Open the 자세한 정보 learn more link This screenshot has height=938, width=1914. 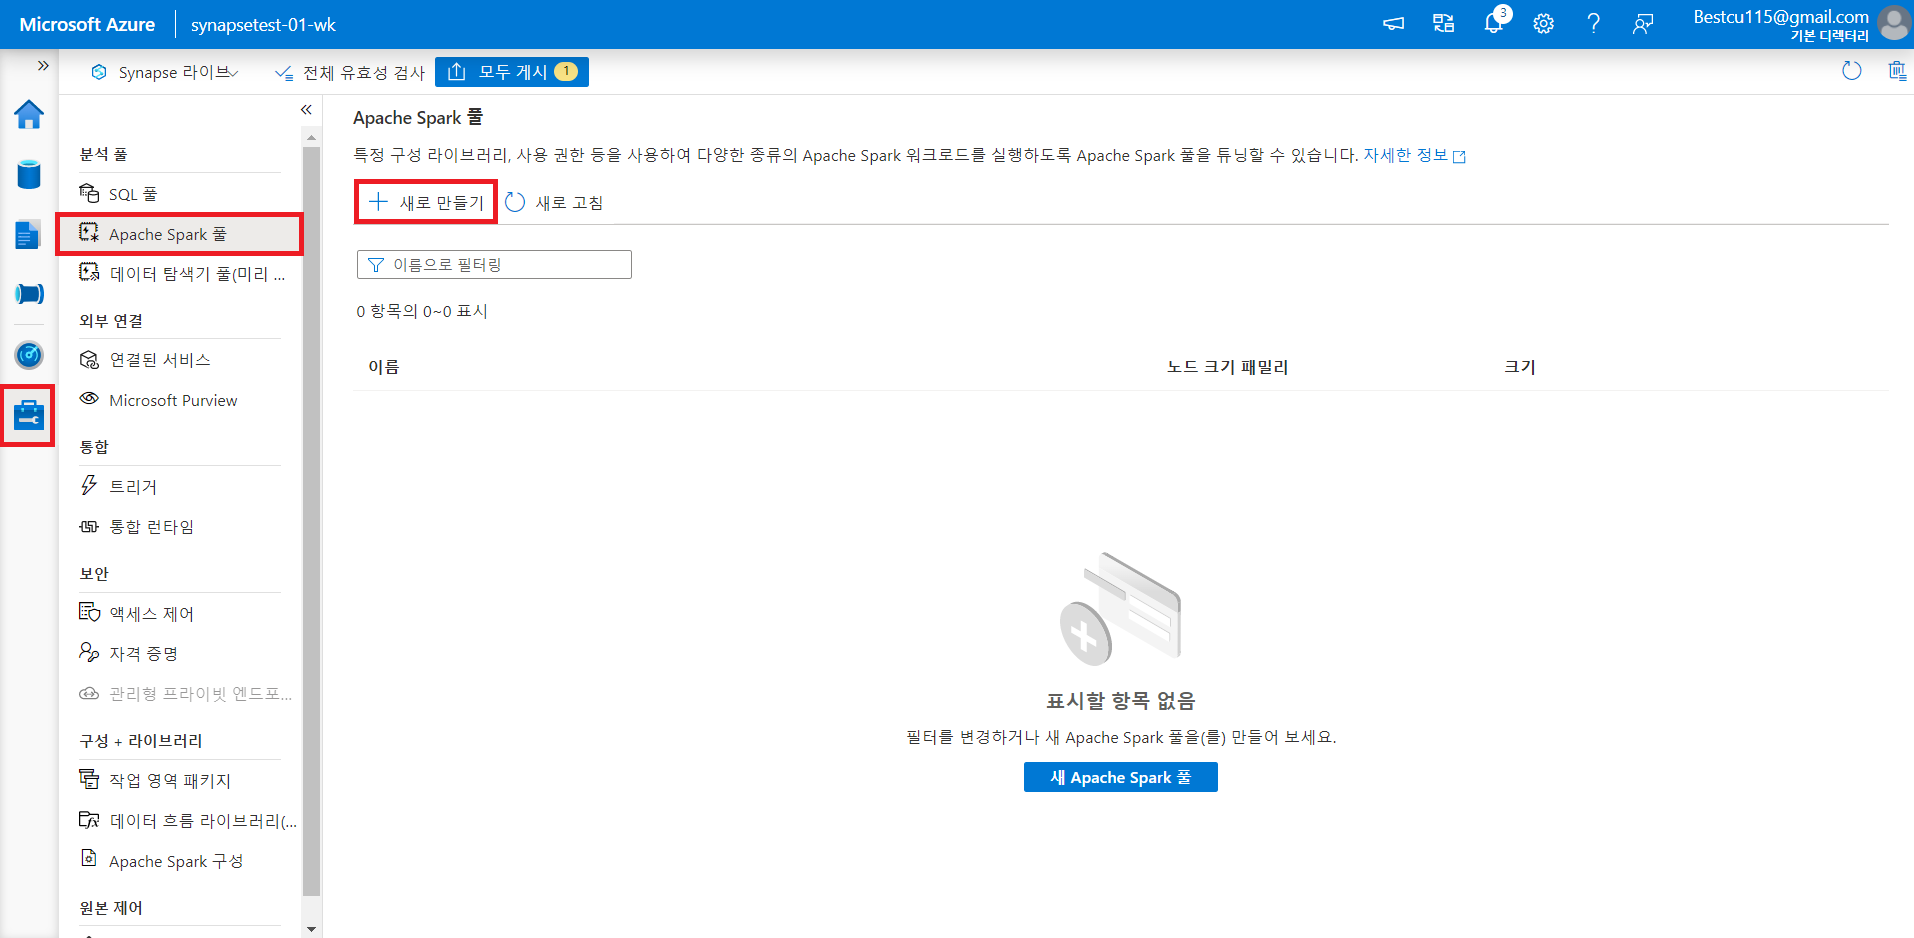click(x=1414, y=155)
